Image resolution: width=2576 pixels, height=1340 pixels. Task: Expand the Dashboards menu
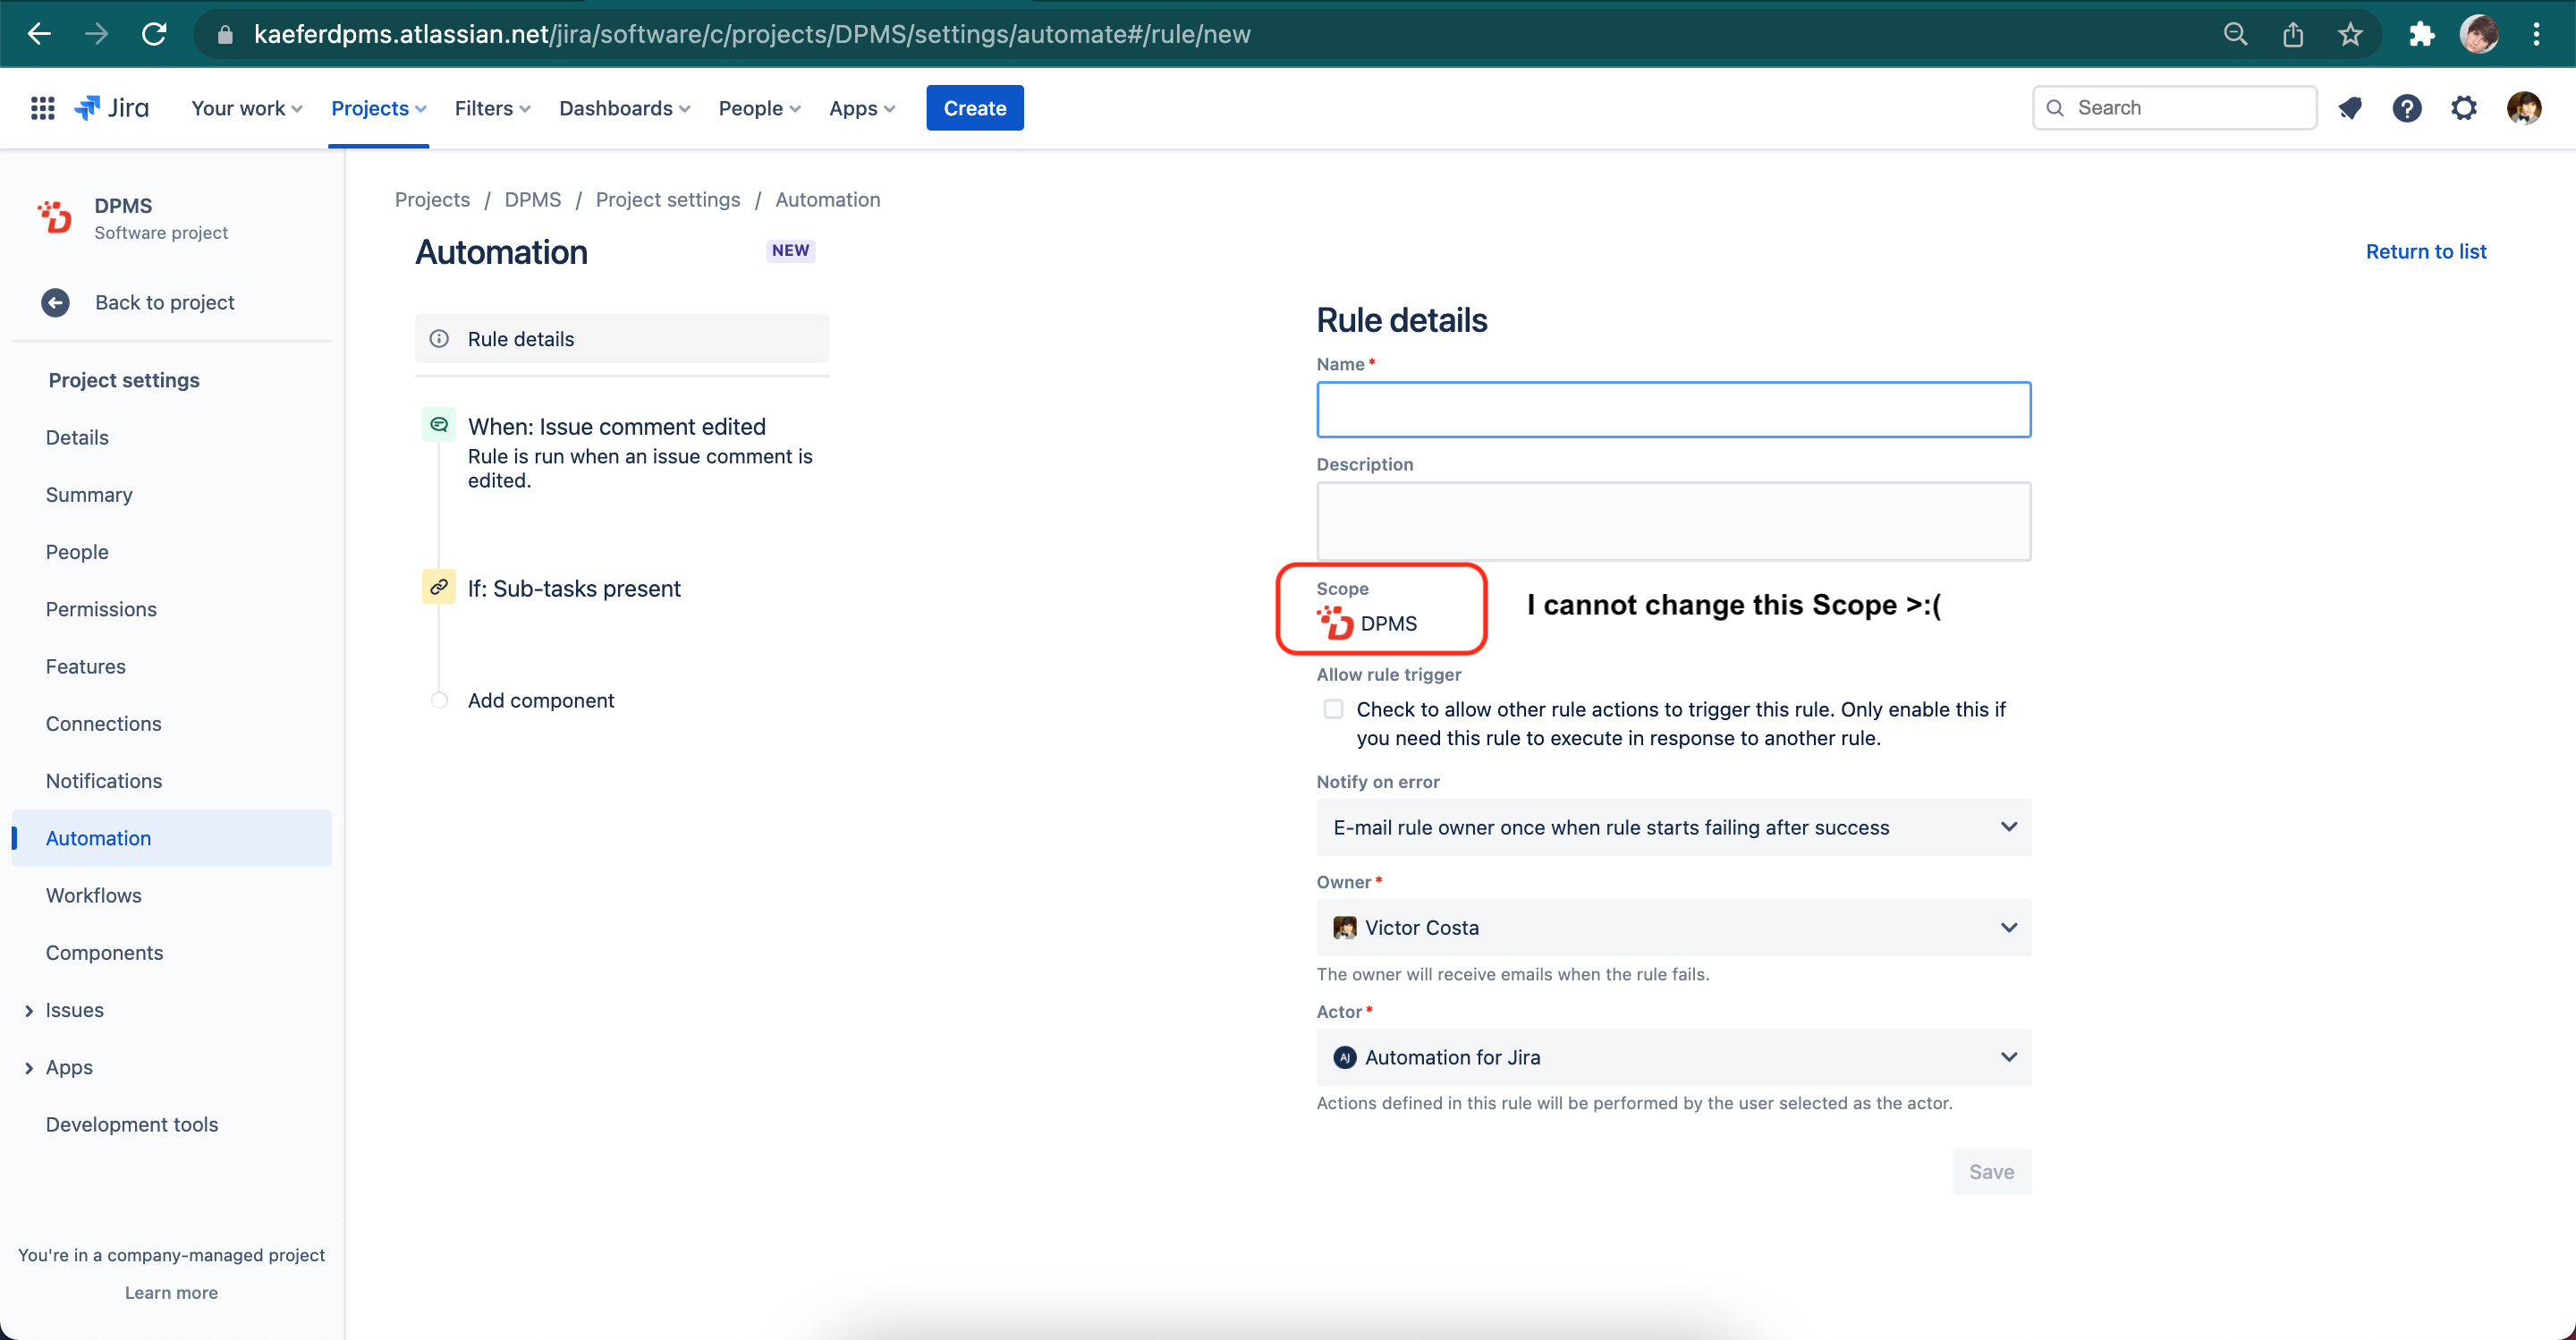[x=624, y=108]
